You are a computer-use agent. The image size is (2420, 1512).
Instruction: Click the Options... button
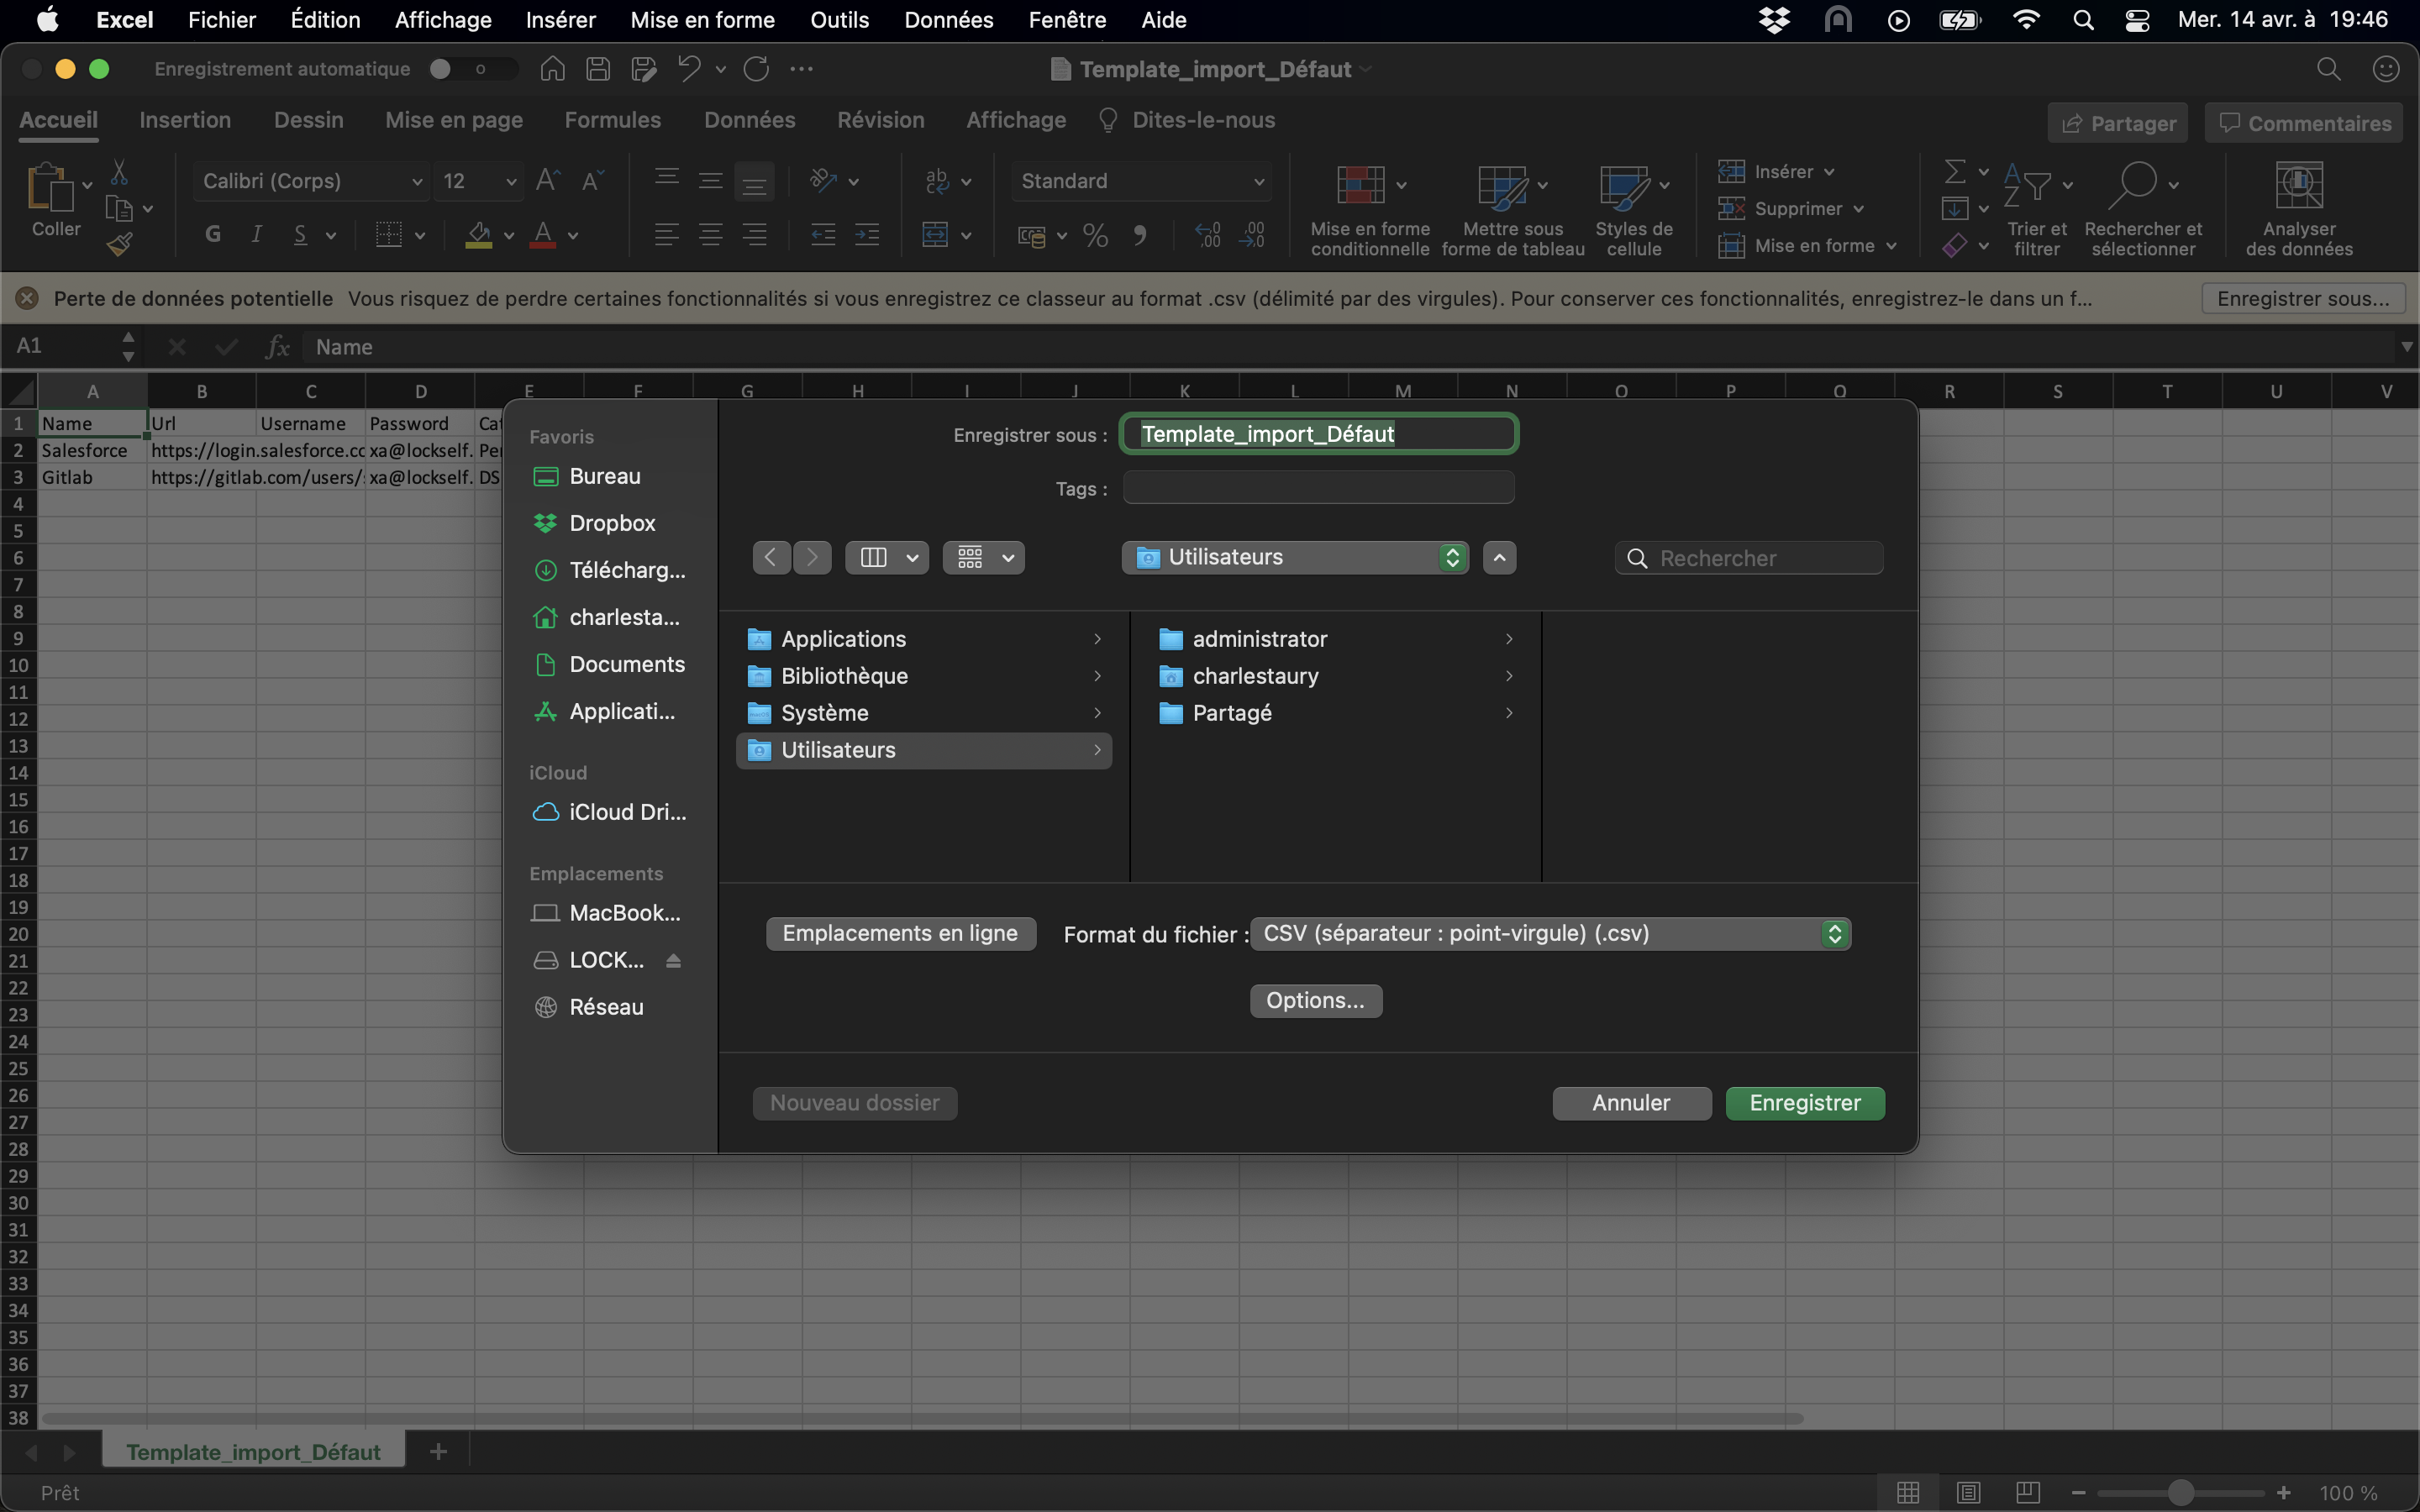1315,1000
